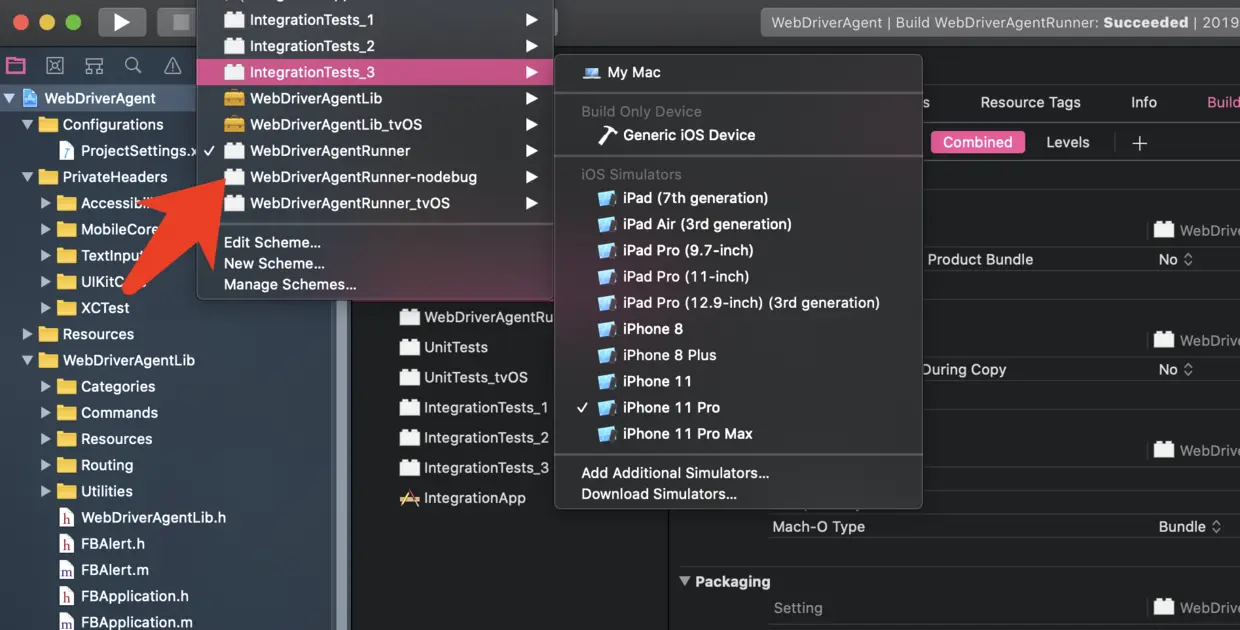The height and width of the screenshot is (630, 1240).
Task: Choose Generic iOS Device as destination
Action: (x=689, y=135)
